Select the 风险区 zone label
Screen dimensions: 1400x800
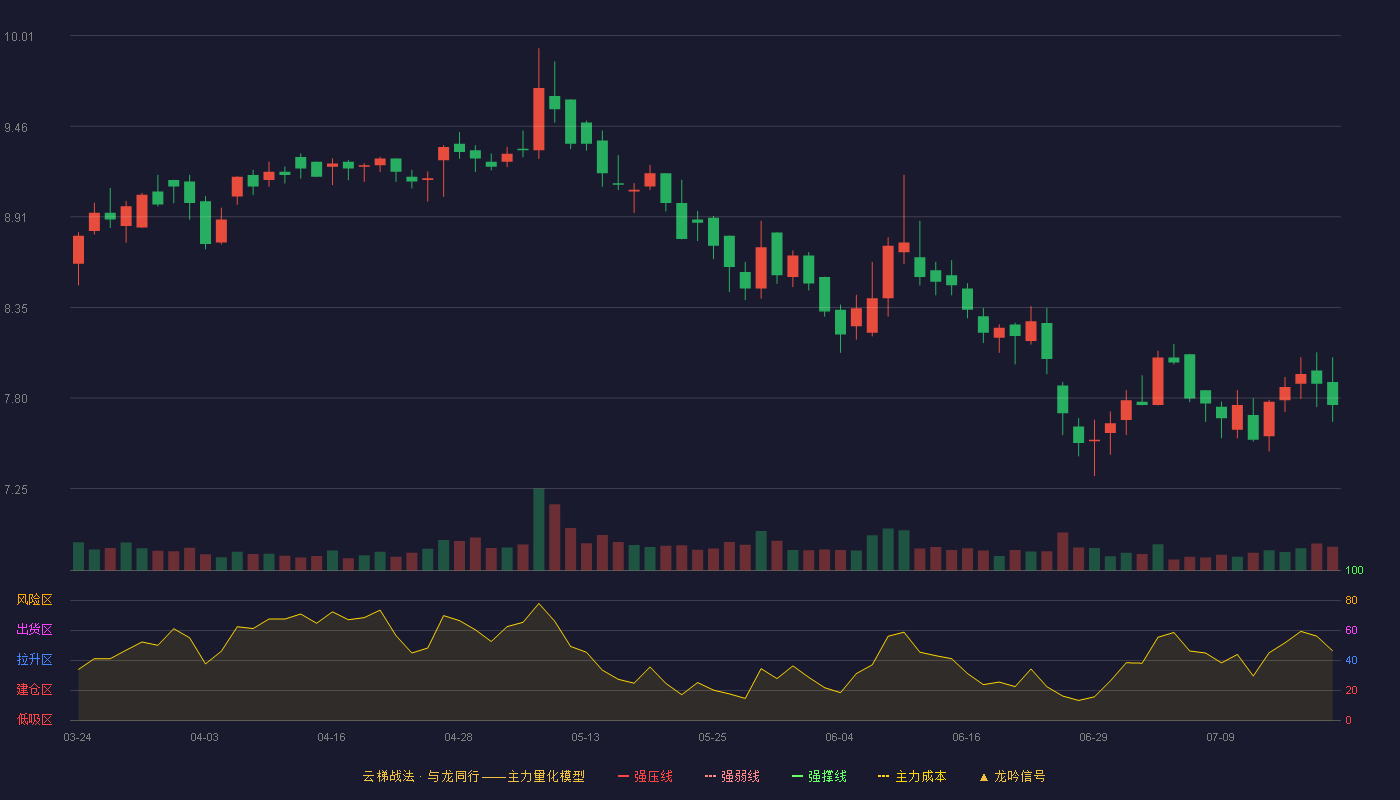(35, 600)
